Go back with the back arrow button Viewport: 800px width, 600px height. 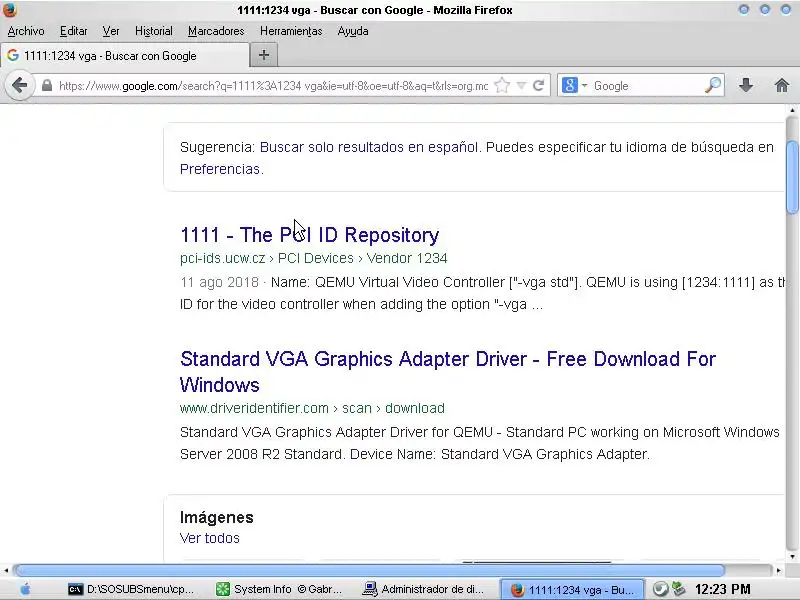click(19, 85)
